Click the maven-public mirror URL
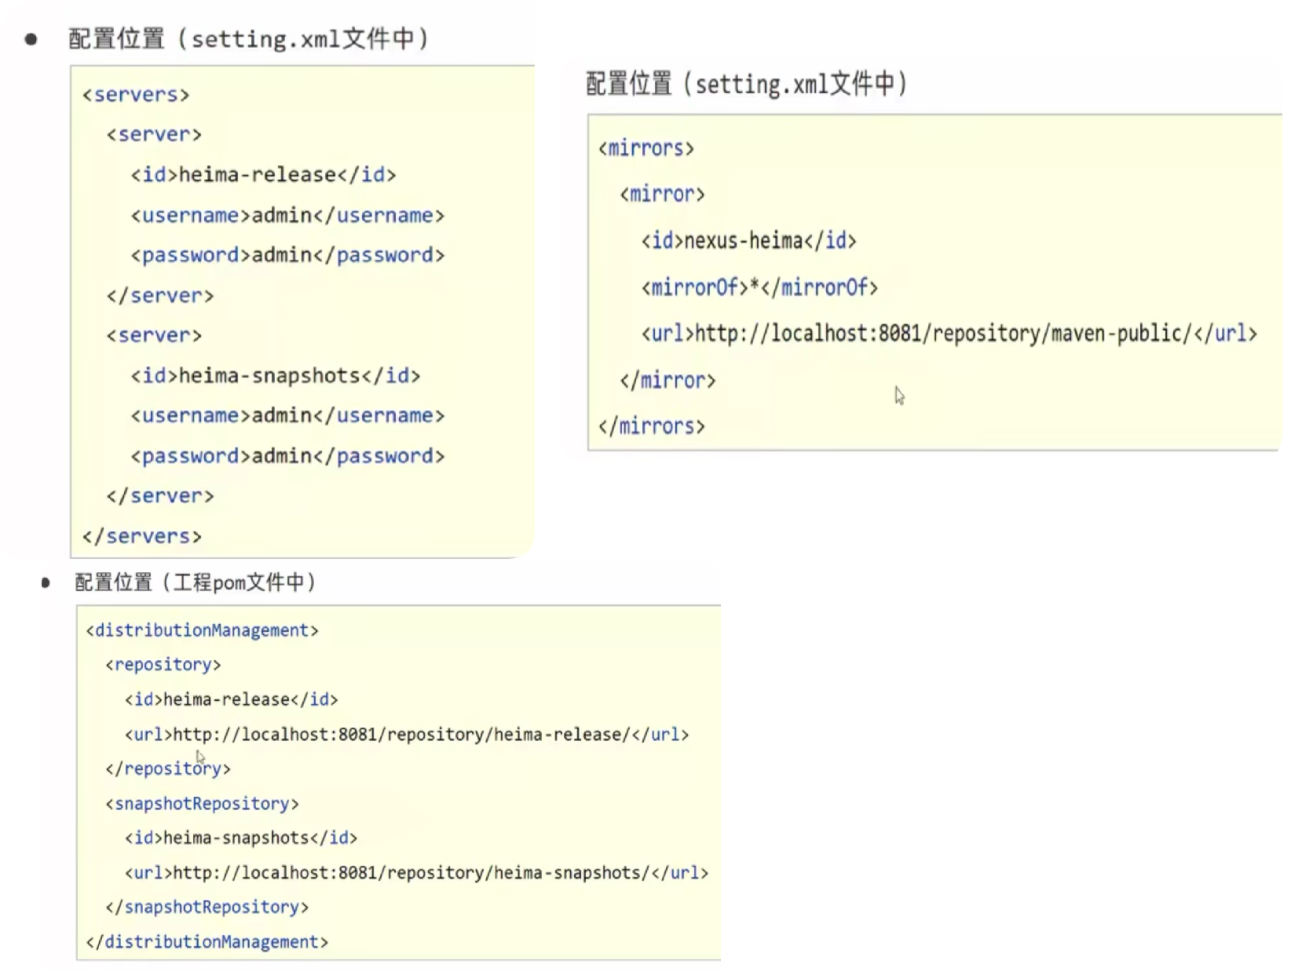The height and width of the screenshot is (970, 1294). pyautogui.click(x=948, y=334)
